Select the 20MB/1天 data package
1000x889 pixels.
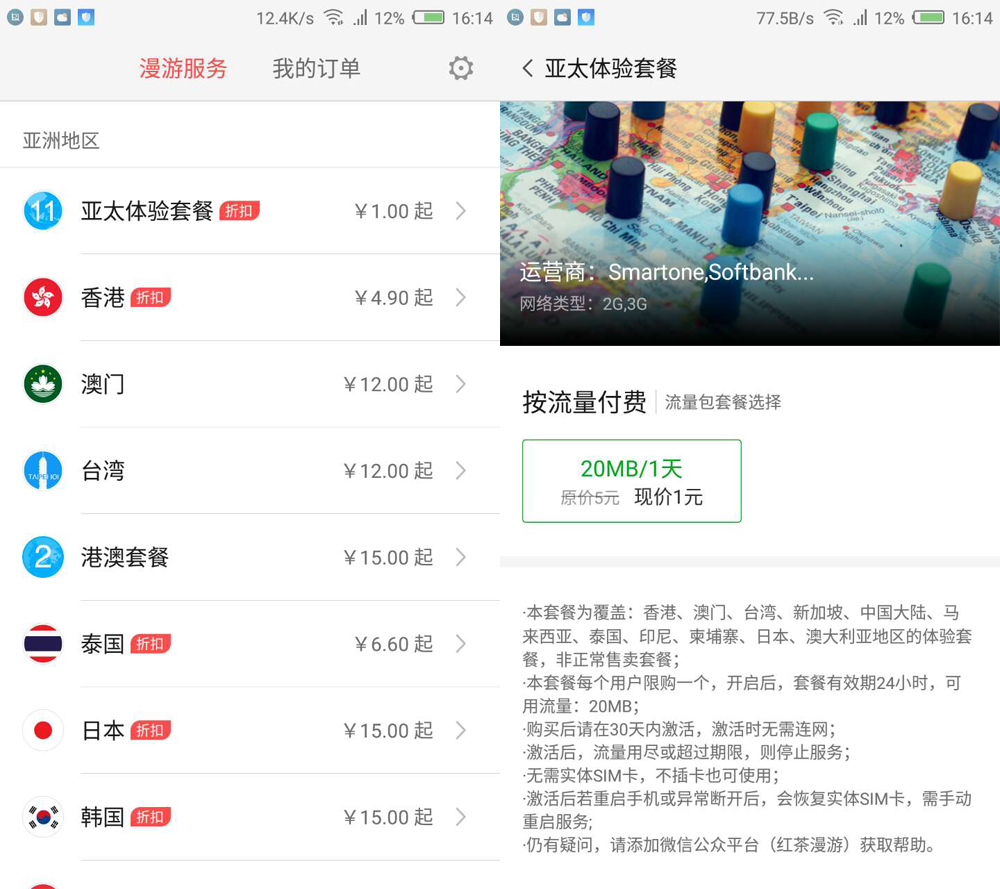[x=631, y=481]
